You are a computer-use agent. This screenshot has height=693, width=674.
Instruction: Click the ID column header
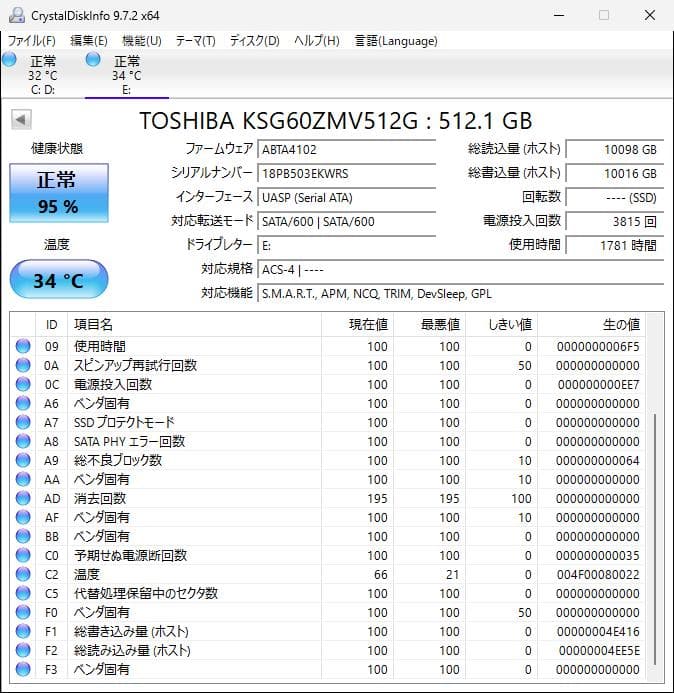pyautogui.click(x=51, y=324)
